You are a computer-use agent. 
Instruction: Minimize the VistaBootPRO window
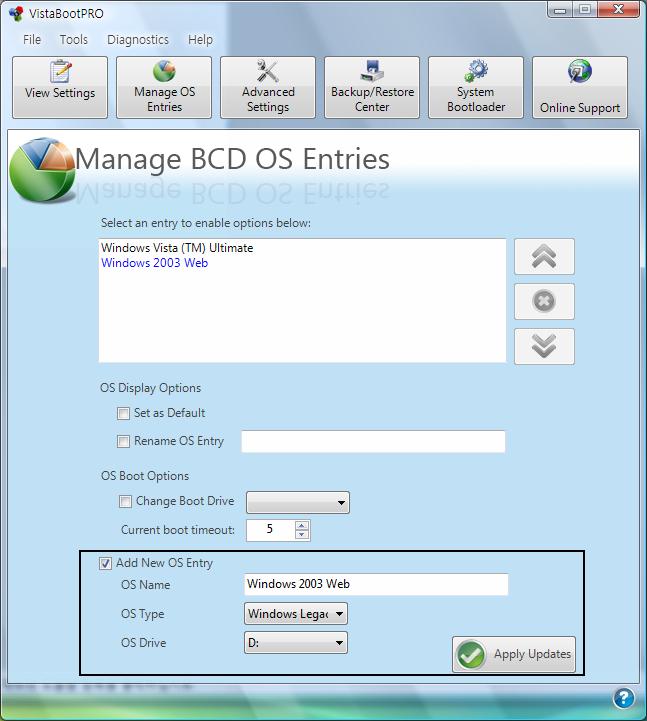[560, 10]
